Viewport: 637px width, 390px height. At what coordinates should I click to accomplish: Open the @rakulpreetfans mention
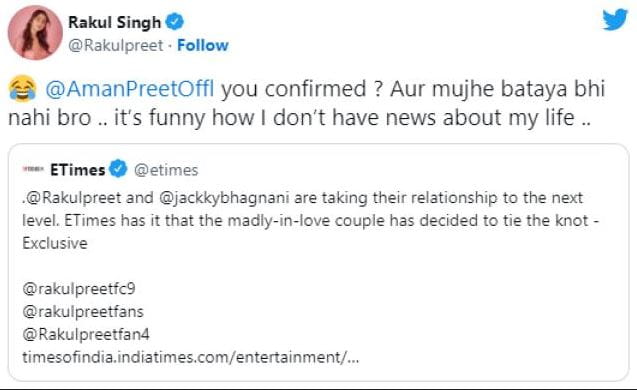click(x=83, y=312)
